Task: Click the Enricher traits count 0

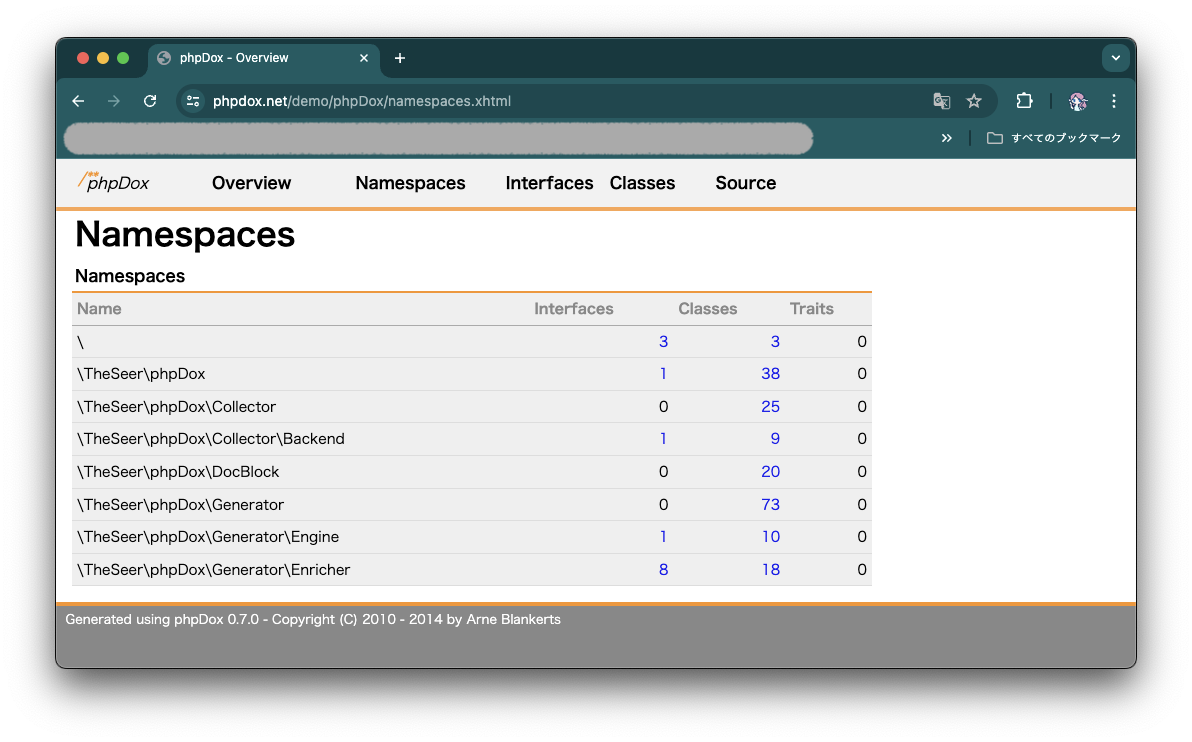Action: point(861,569)
